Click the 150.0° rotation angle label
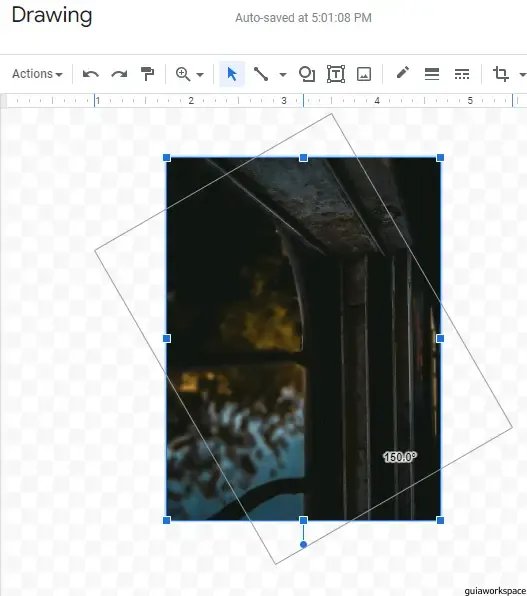Screen dimensions: 527x596 point(400,457)
